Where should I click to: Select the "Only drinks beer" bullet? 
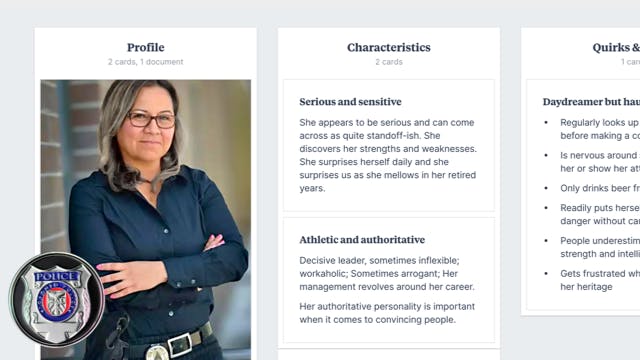coord(600,188)
